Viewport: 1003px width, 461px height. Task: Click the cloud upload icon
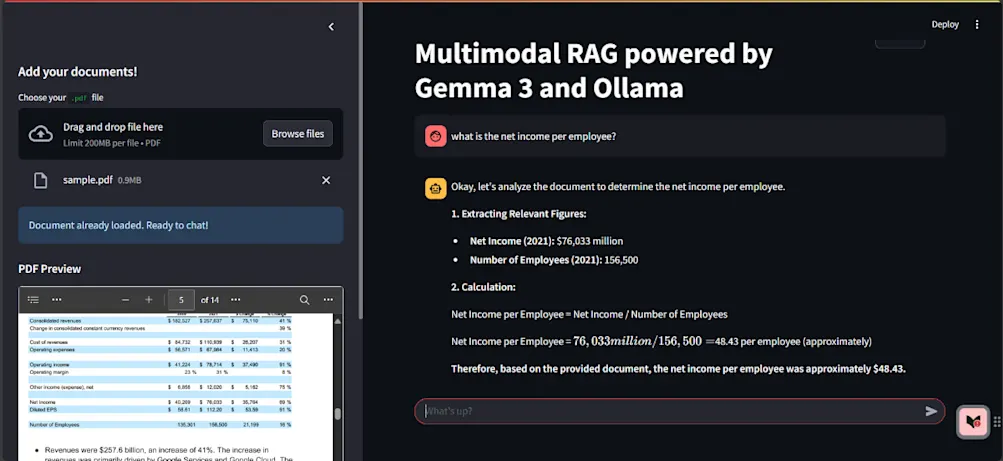(x=41, y=134)
